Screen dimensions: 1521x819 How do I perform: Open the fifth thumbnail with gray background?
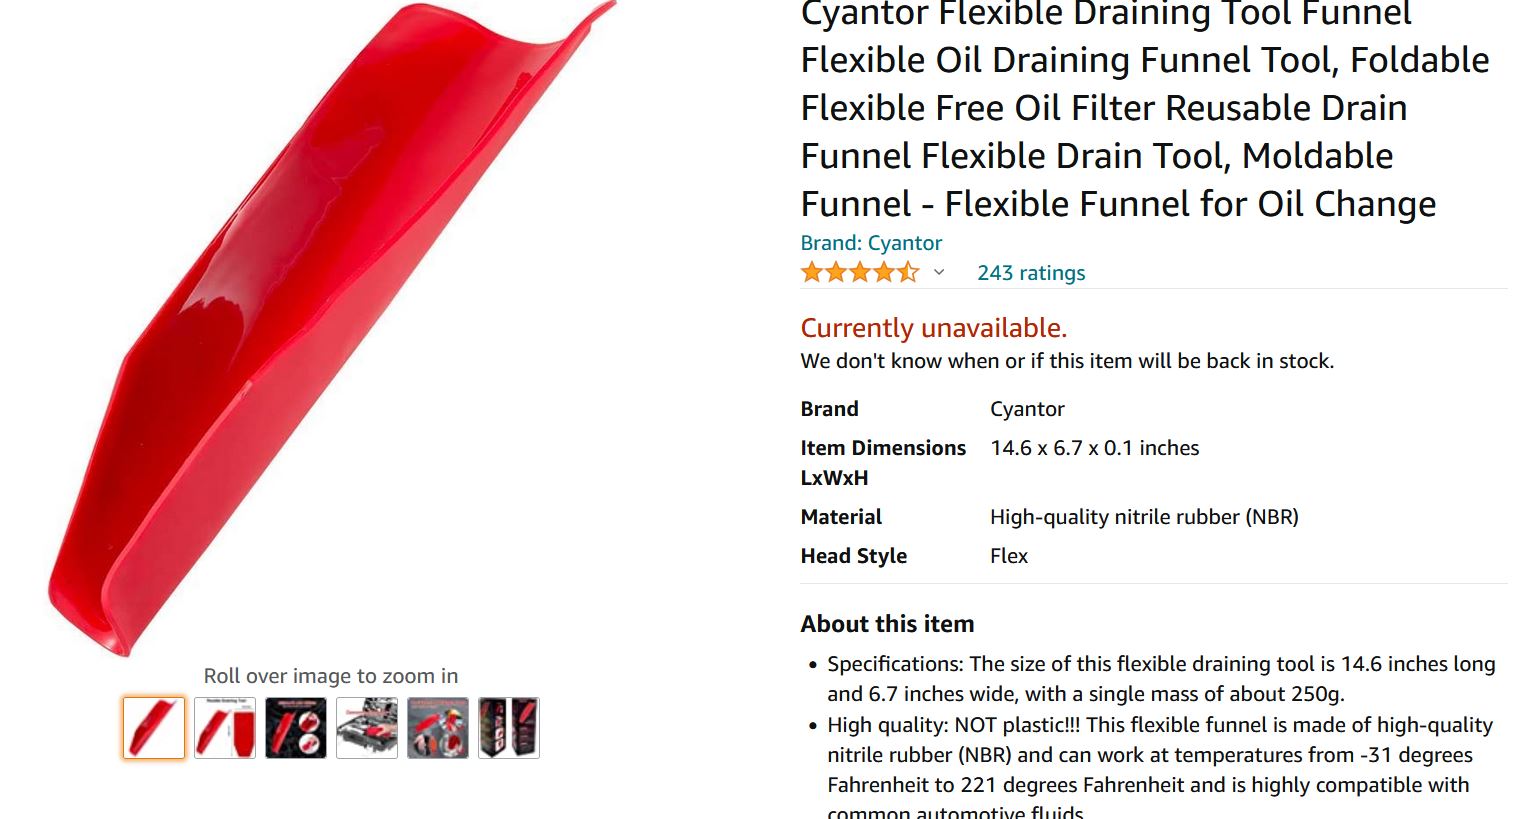[x=438, y=728]
